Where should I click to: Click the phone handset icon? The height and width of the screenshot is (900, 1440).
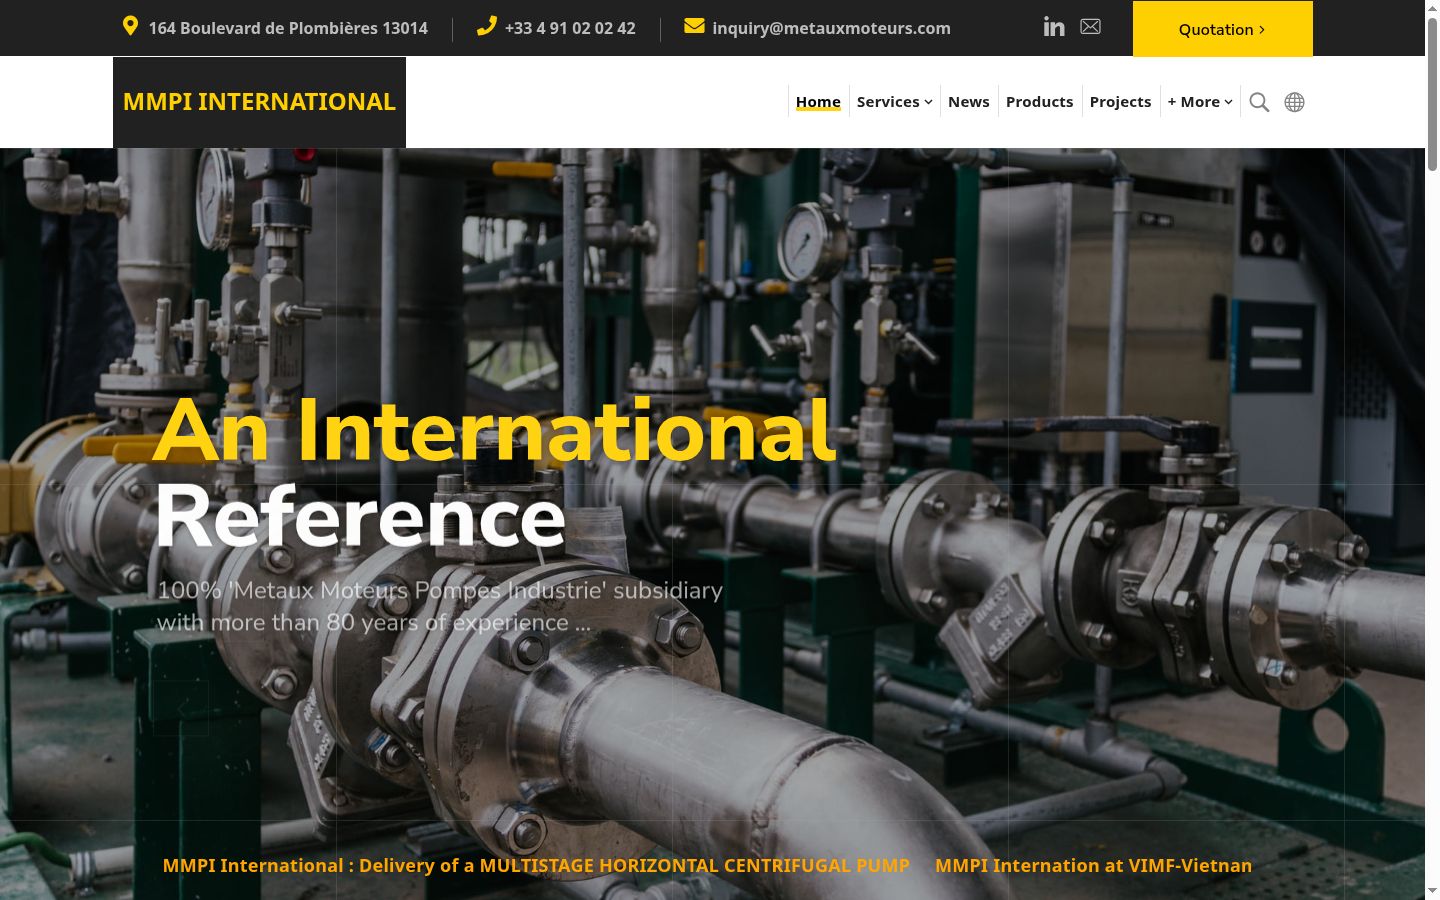(487, 26)
